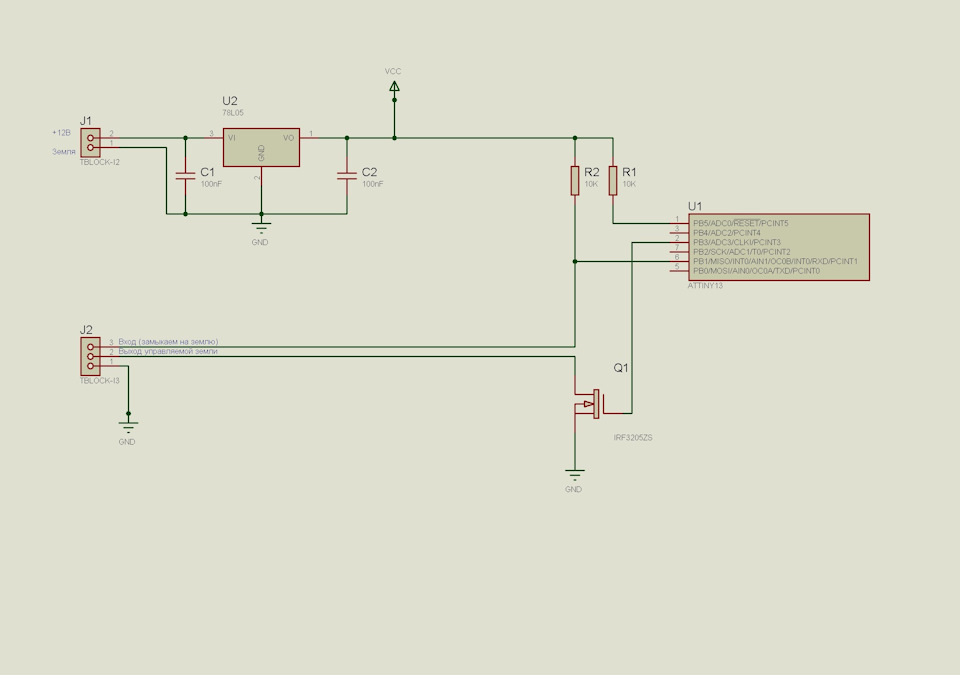Viewport: 960px width, 675px height.
Task: Select the J2 three-pin terminal block symbol
Action: click(90, 356)
